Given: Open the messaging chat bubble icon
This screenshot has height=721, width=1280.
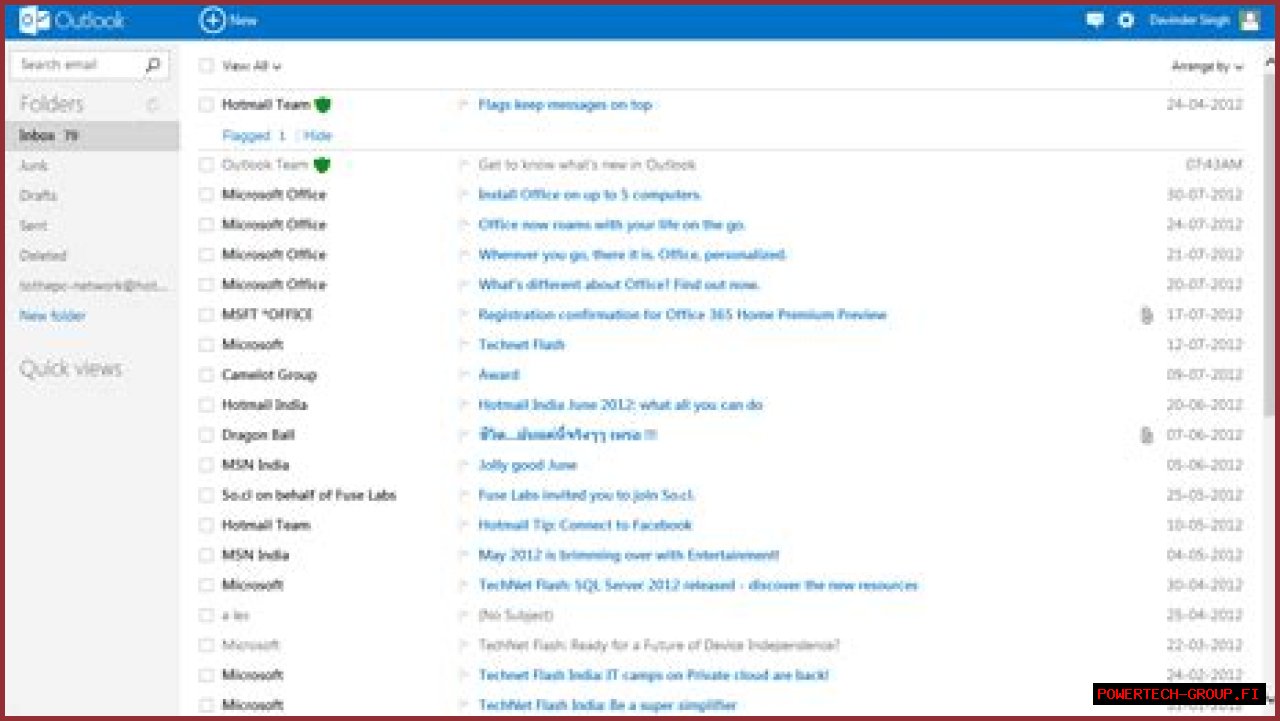Looking at the screenshot, I should (1095, 20).
